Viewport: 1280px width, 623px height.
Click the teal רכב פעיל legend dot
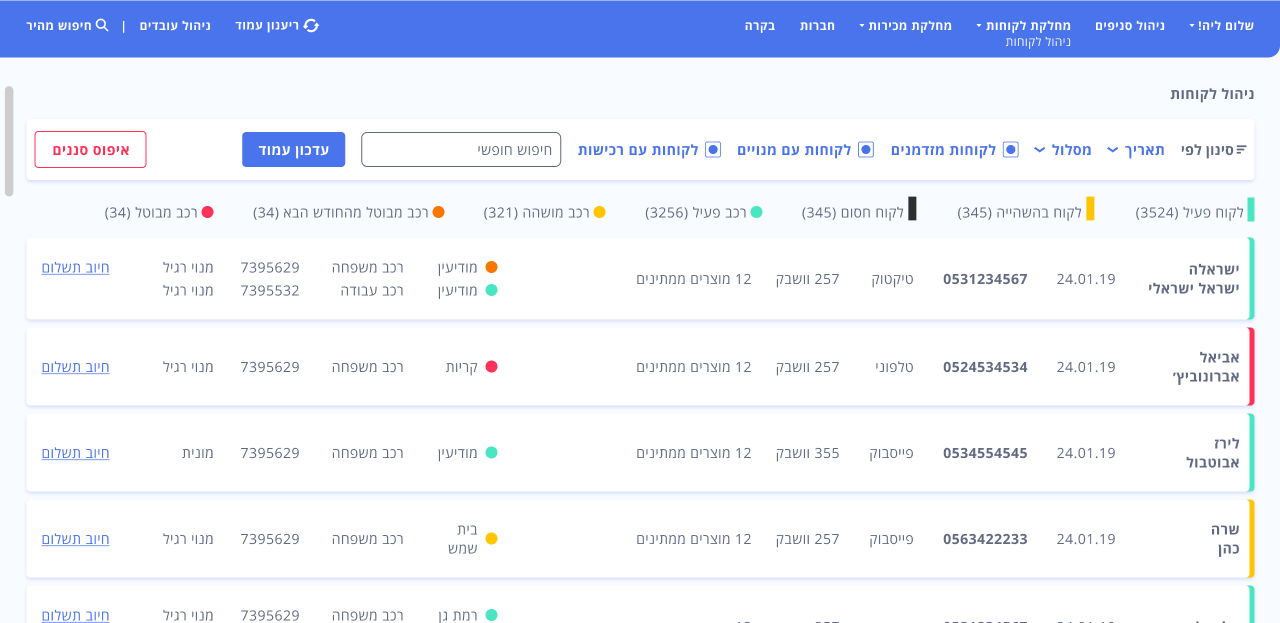(x=757, y=212)
